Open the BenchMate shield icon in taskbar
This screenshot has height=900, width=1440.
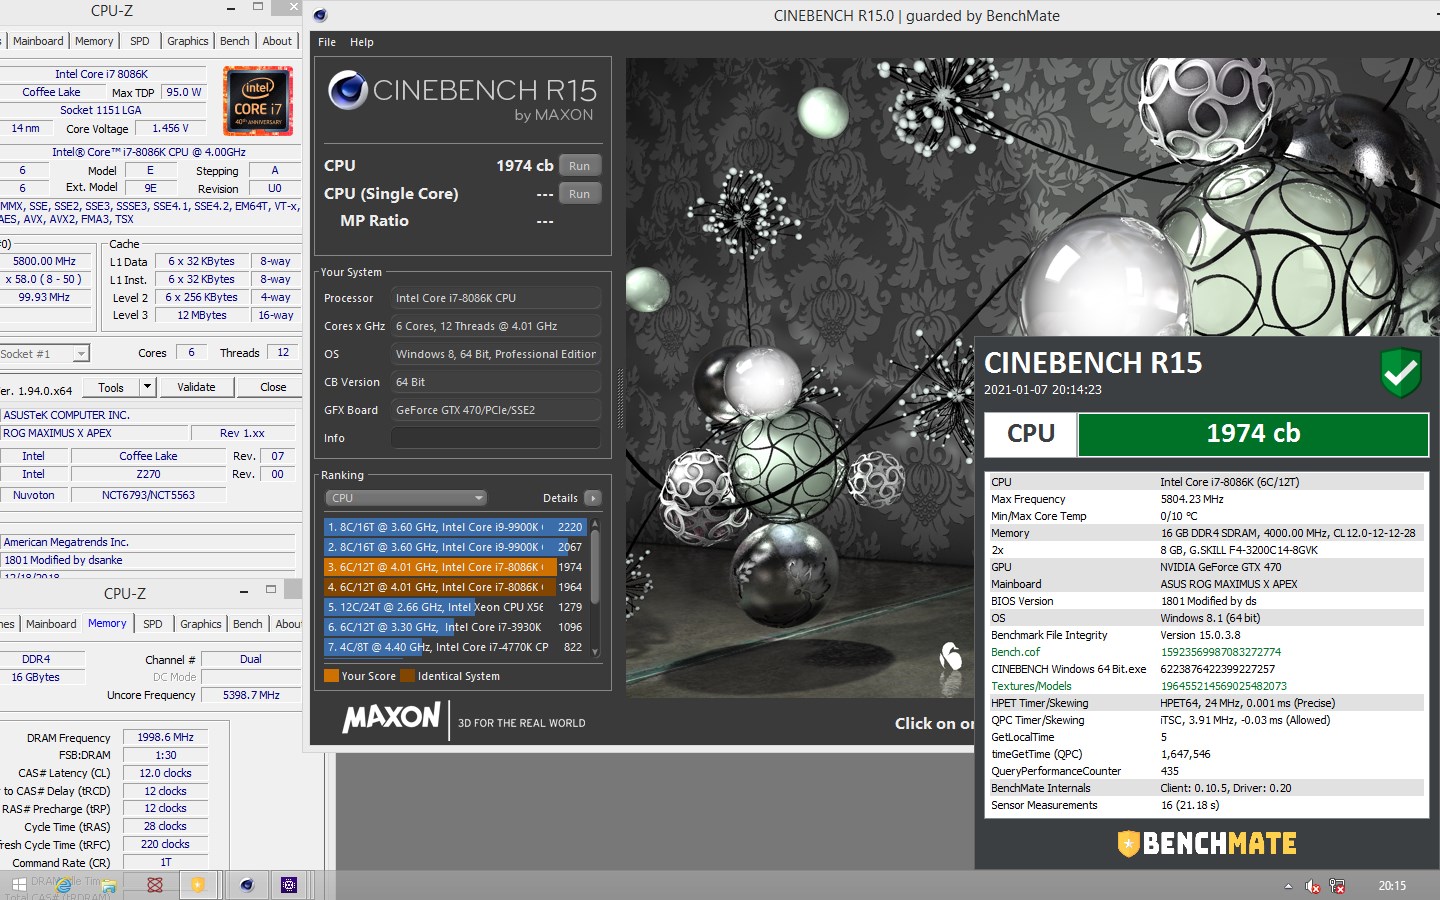198,885
